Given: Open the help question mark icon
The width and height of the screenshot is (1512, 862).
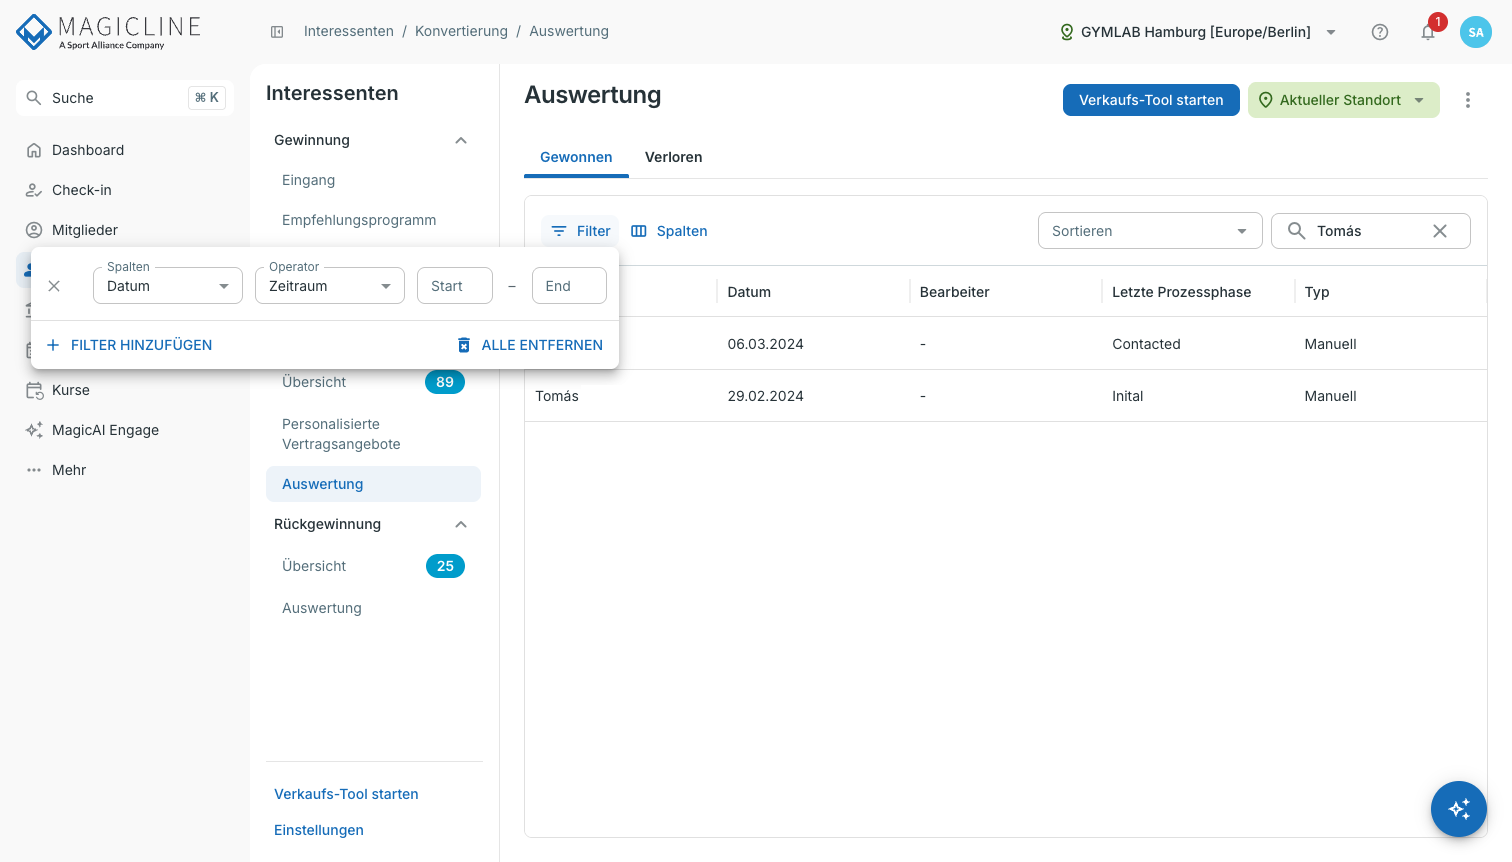Looking at the screenshot, I should point(1380,32).
